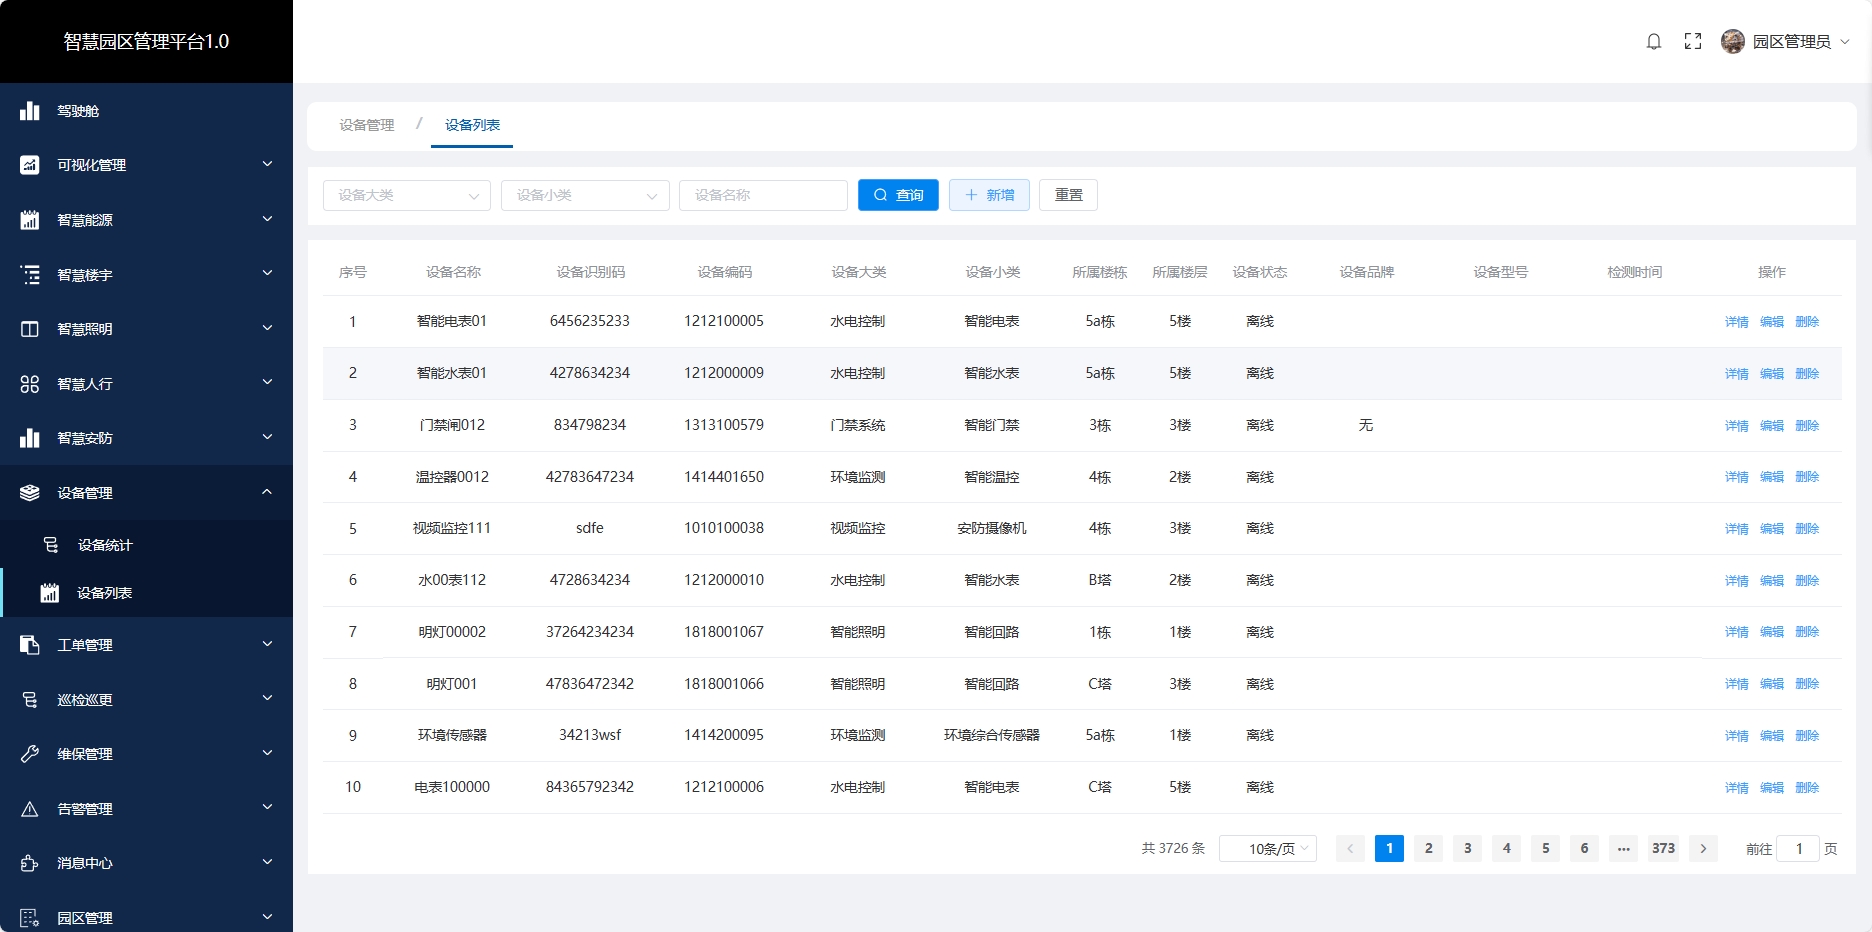
Task: Expand the 工单管理 menu chevron
Action: coord(267,644)
